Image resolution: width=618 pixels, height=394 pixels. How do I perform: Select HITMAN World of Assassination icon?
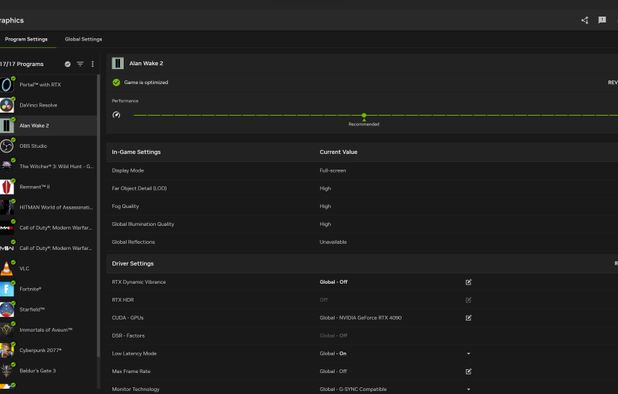tap(6, 207)
